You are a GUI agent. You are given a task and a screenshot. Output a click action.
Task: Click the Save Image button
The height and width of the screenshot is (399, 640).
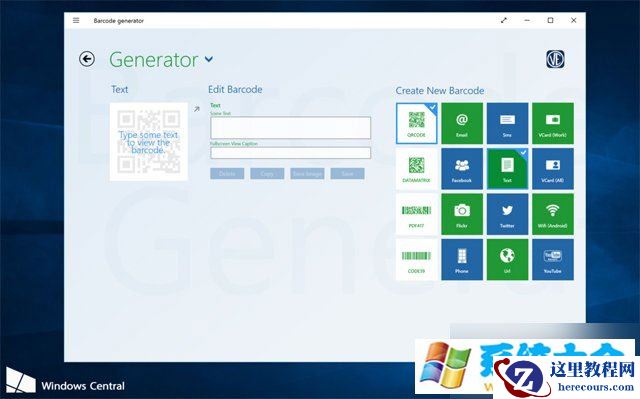coord(307,174)
